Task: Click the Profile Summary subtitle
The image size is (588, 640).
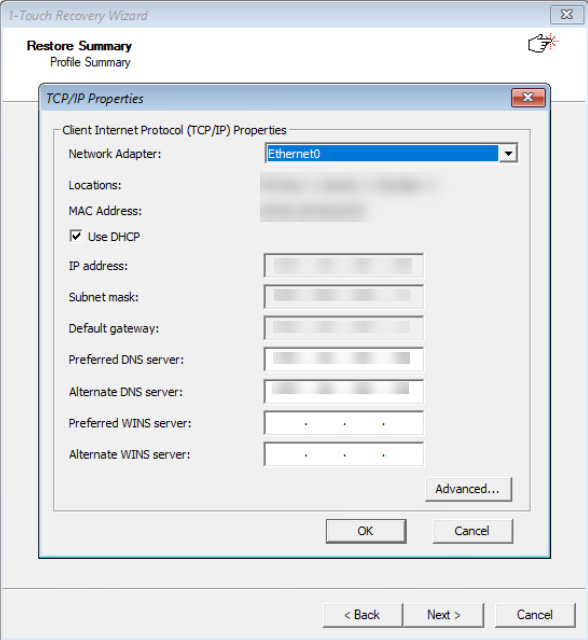Action: tap(90, 62)
